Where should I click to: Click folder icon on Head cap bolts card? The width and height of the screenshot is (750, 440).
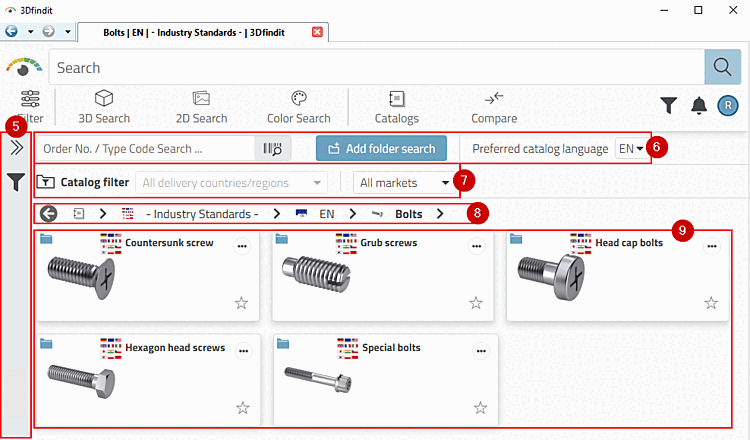[516, 238]
